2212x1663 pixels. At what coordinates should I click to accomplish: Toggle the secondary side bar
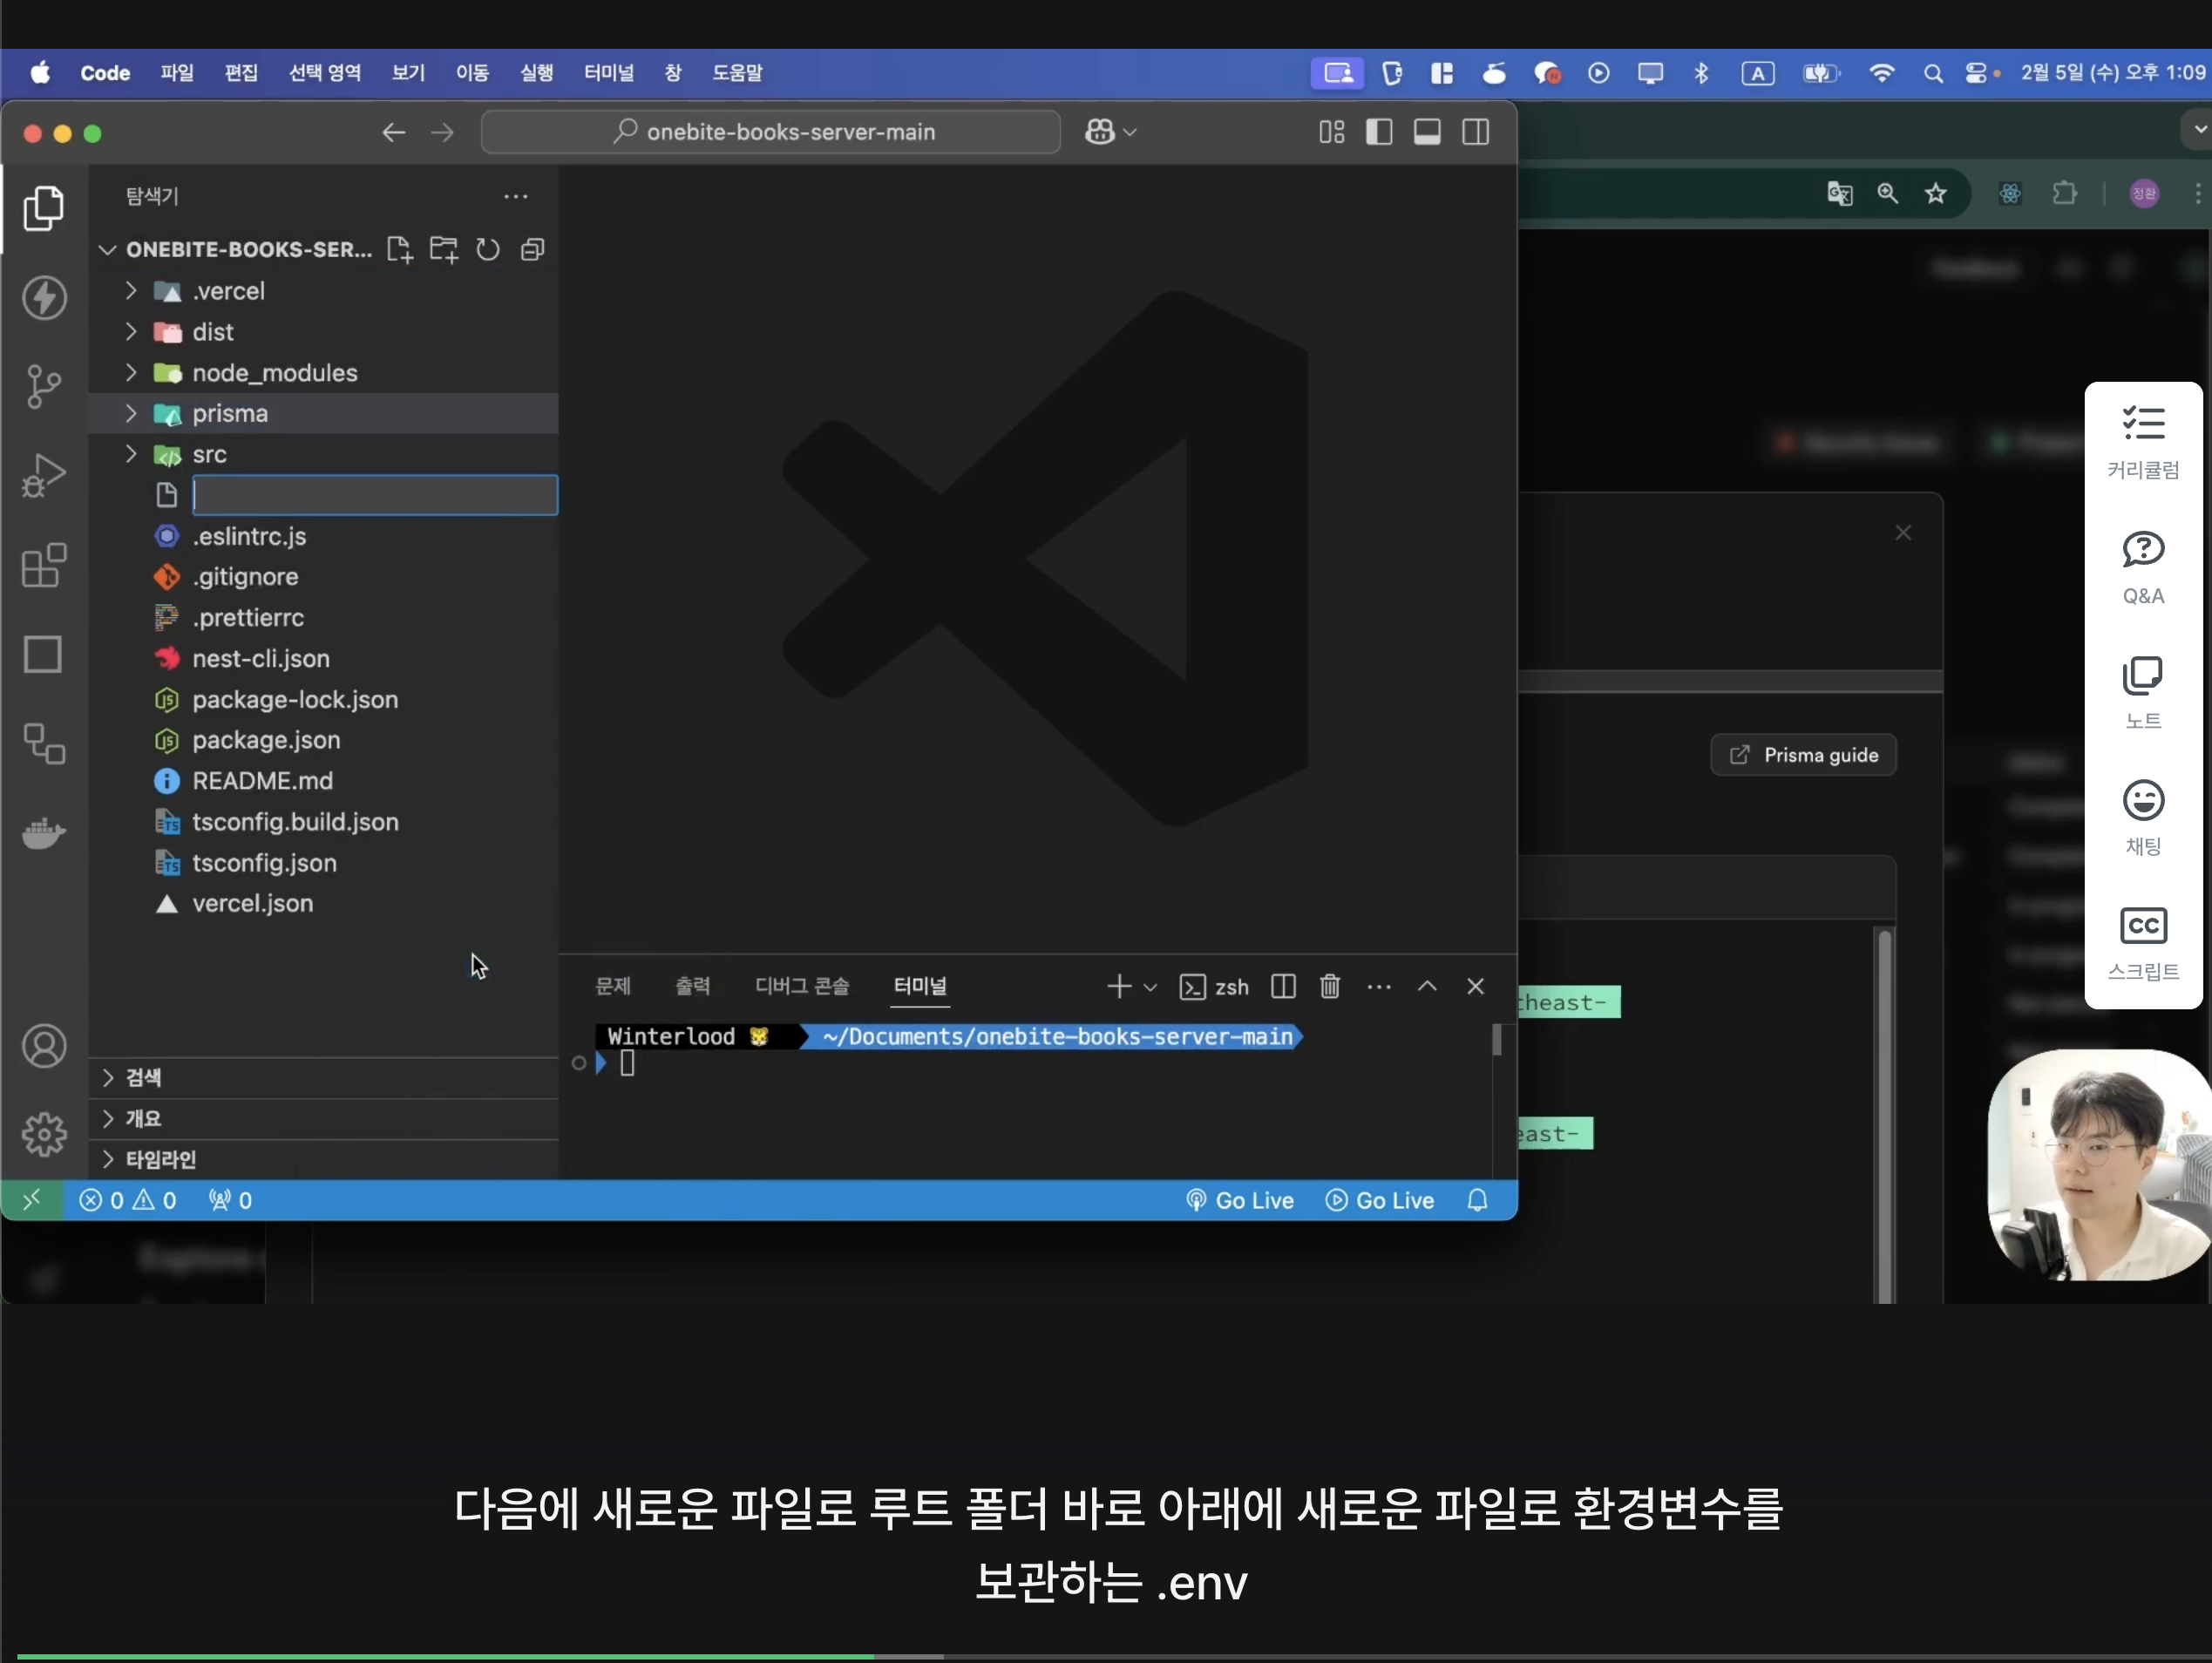click(1475, 132)
